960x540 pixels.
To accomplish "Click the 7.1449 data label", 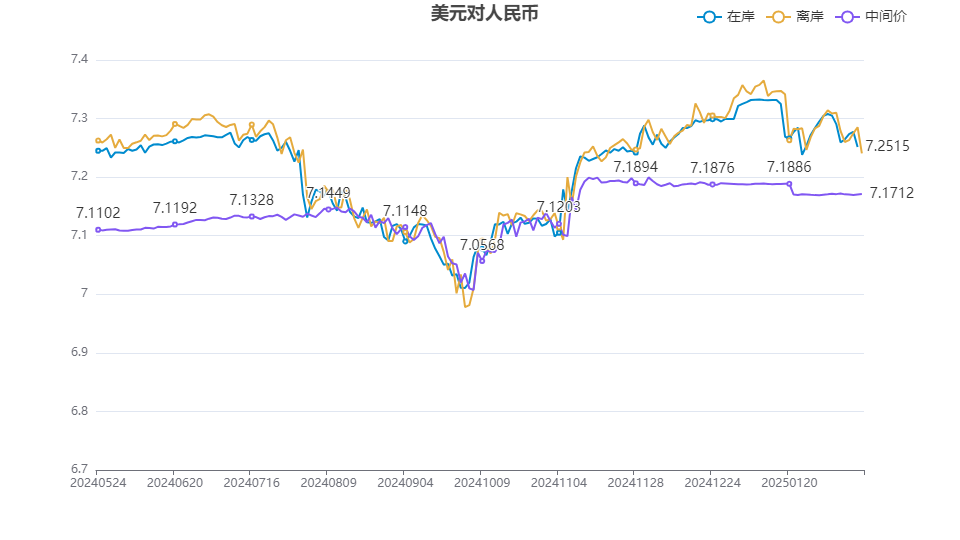I will pyautogui.click(x=328, y=193).
